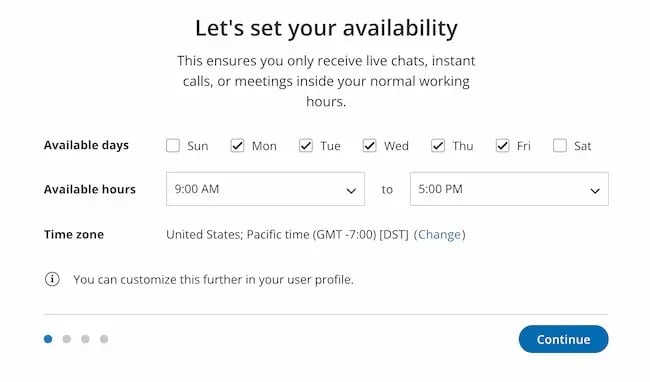Click chevron arrow of start time selector
This screenshot has width=650, height=382.
tap(351, 191)
